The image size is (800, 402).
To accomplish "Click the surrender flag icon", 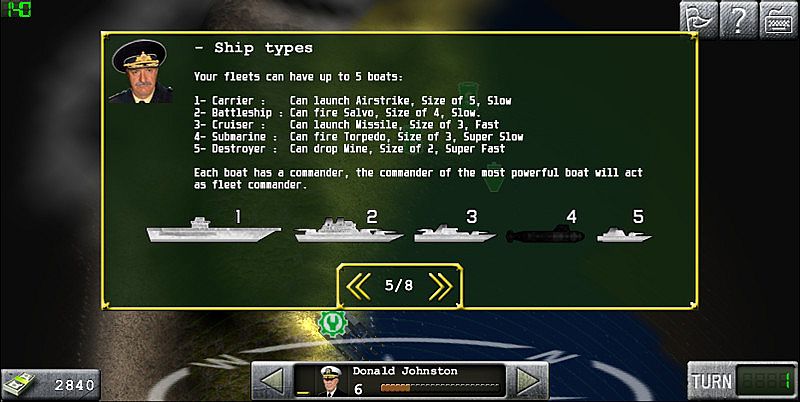I will [x=698, y=19].
